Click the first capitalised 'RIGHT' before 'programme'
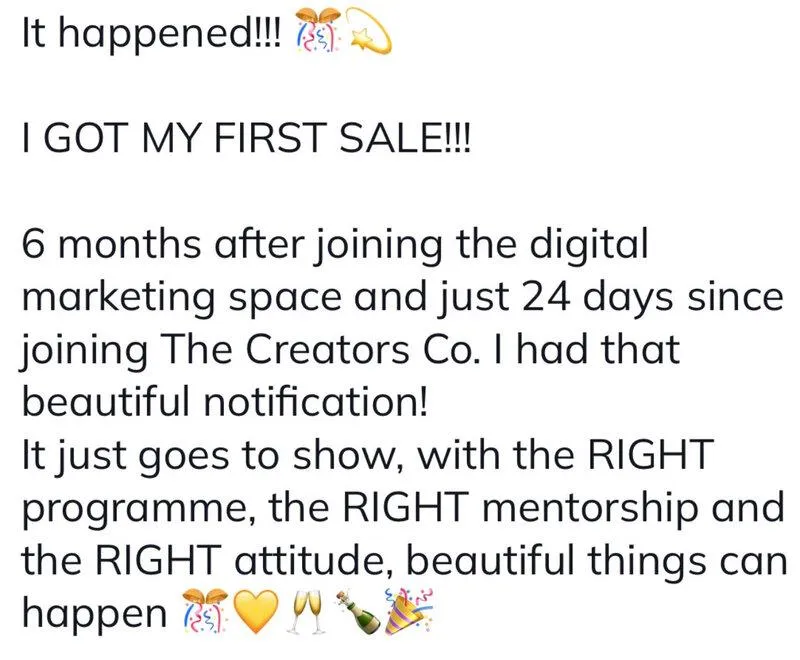This screenshot has height=660, width=800. click(651, 454)
